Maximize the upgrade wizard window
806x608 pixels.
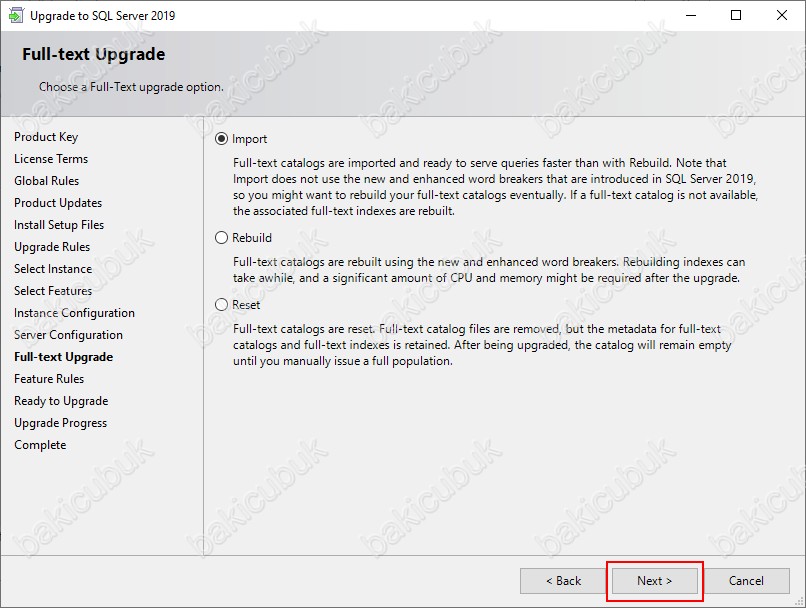click(736, 15)
